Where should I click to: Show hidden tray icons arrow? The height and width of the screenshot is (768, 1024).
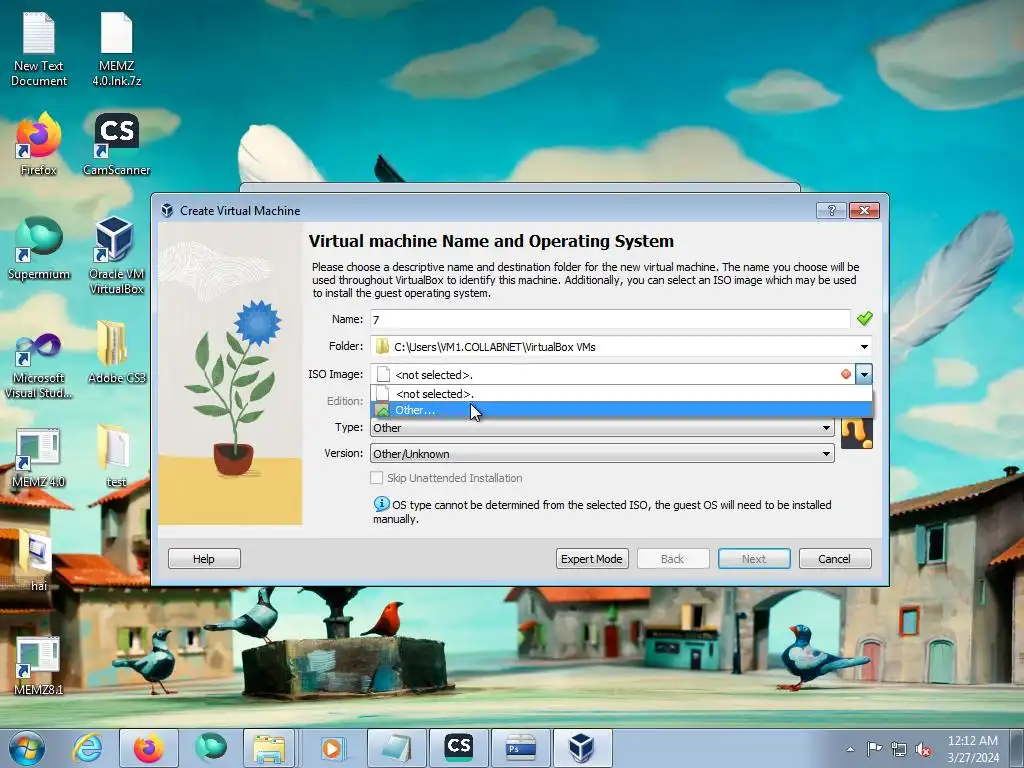(850, 750)
